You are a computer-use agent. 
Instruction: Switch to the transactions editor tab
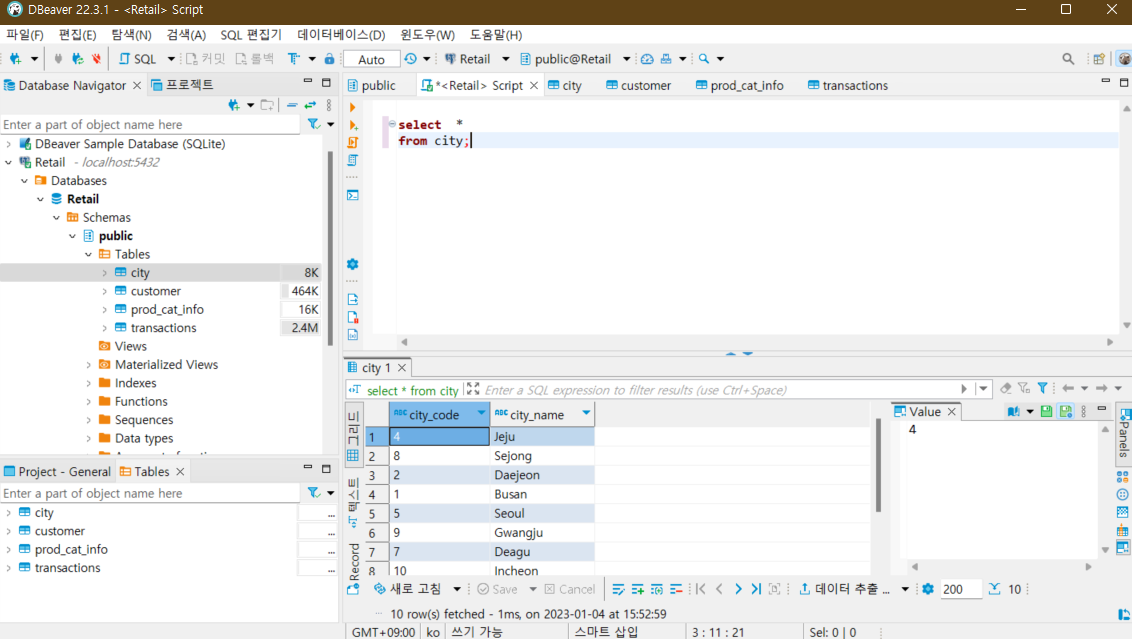click(848, 85)
